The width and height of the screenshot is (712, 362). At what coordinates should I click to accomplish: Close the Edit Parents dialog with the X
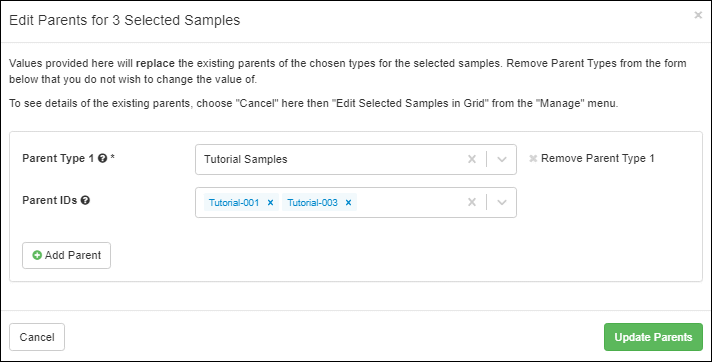tap(698, 15)
